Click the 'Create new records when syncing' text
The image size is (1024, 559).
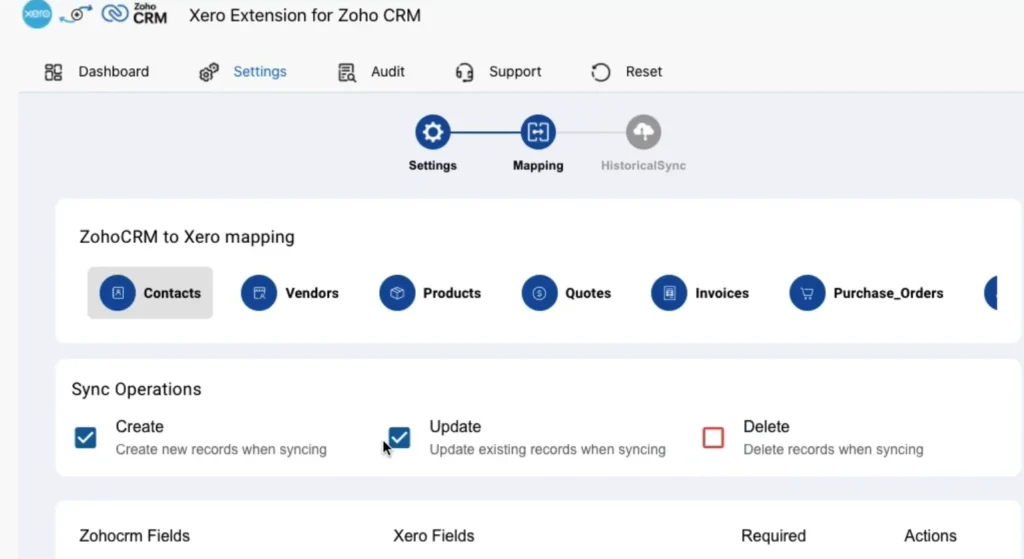tap(221, 449)
